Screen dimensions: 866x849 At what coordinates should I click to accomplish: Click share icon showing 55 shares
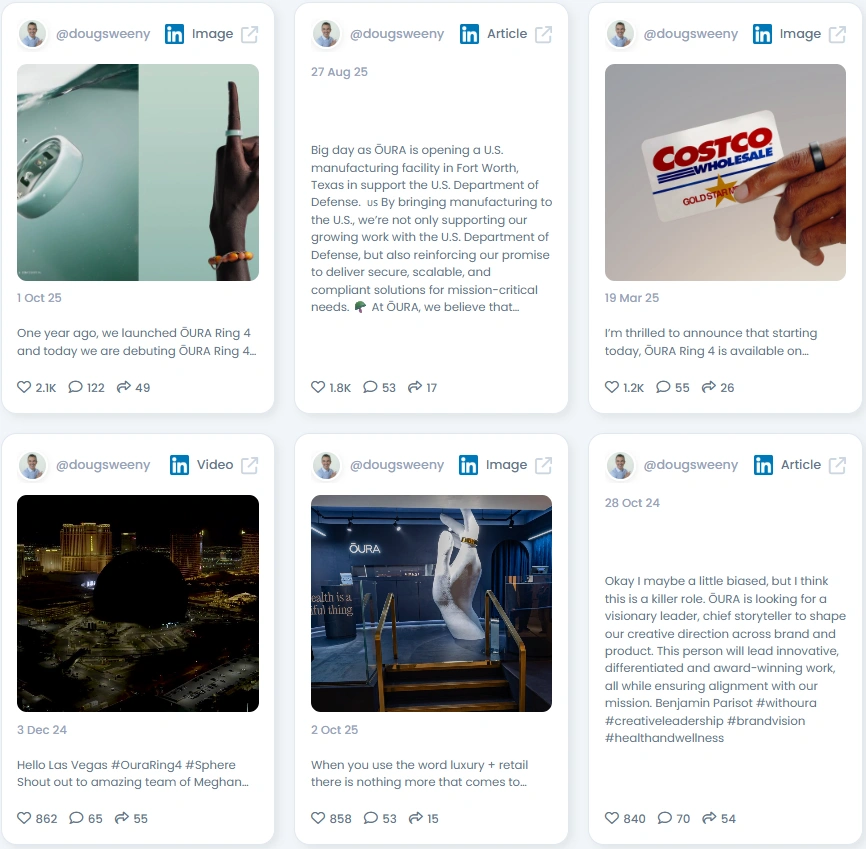(122, 818)
